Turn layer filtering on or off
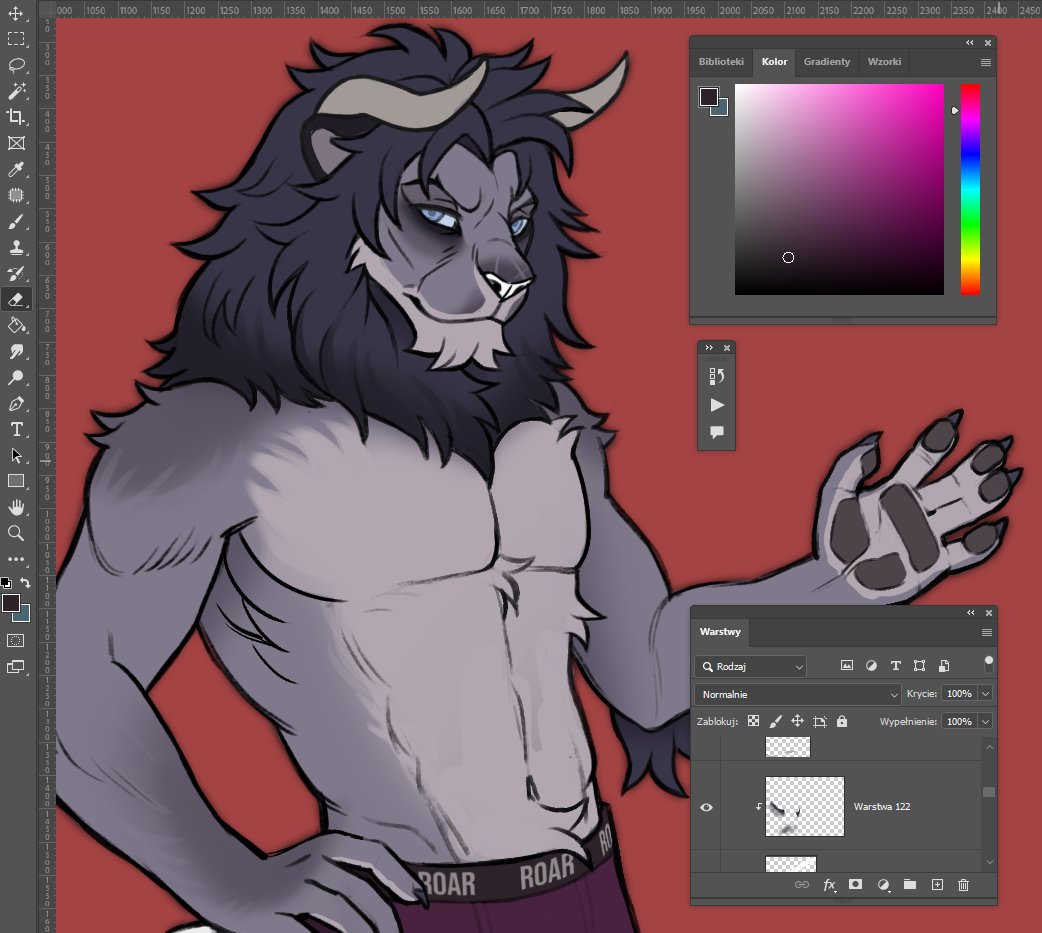 coord(989,664)
